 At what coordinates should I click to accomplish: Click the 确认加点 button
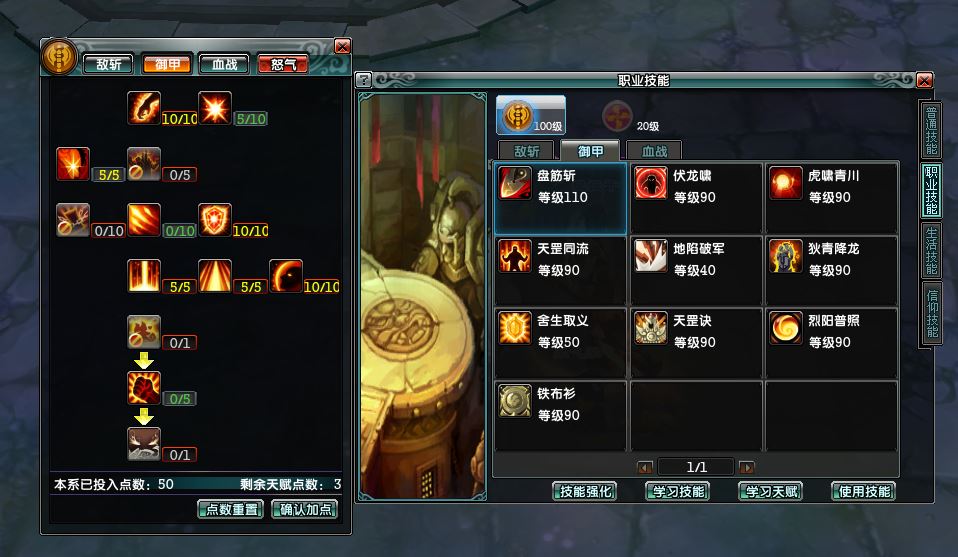click(305, 509)
